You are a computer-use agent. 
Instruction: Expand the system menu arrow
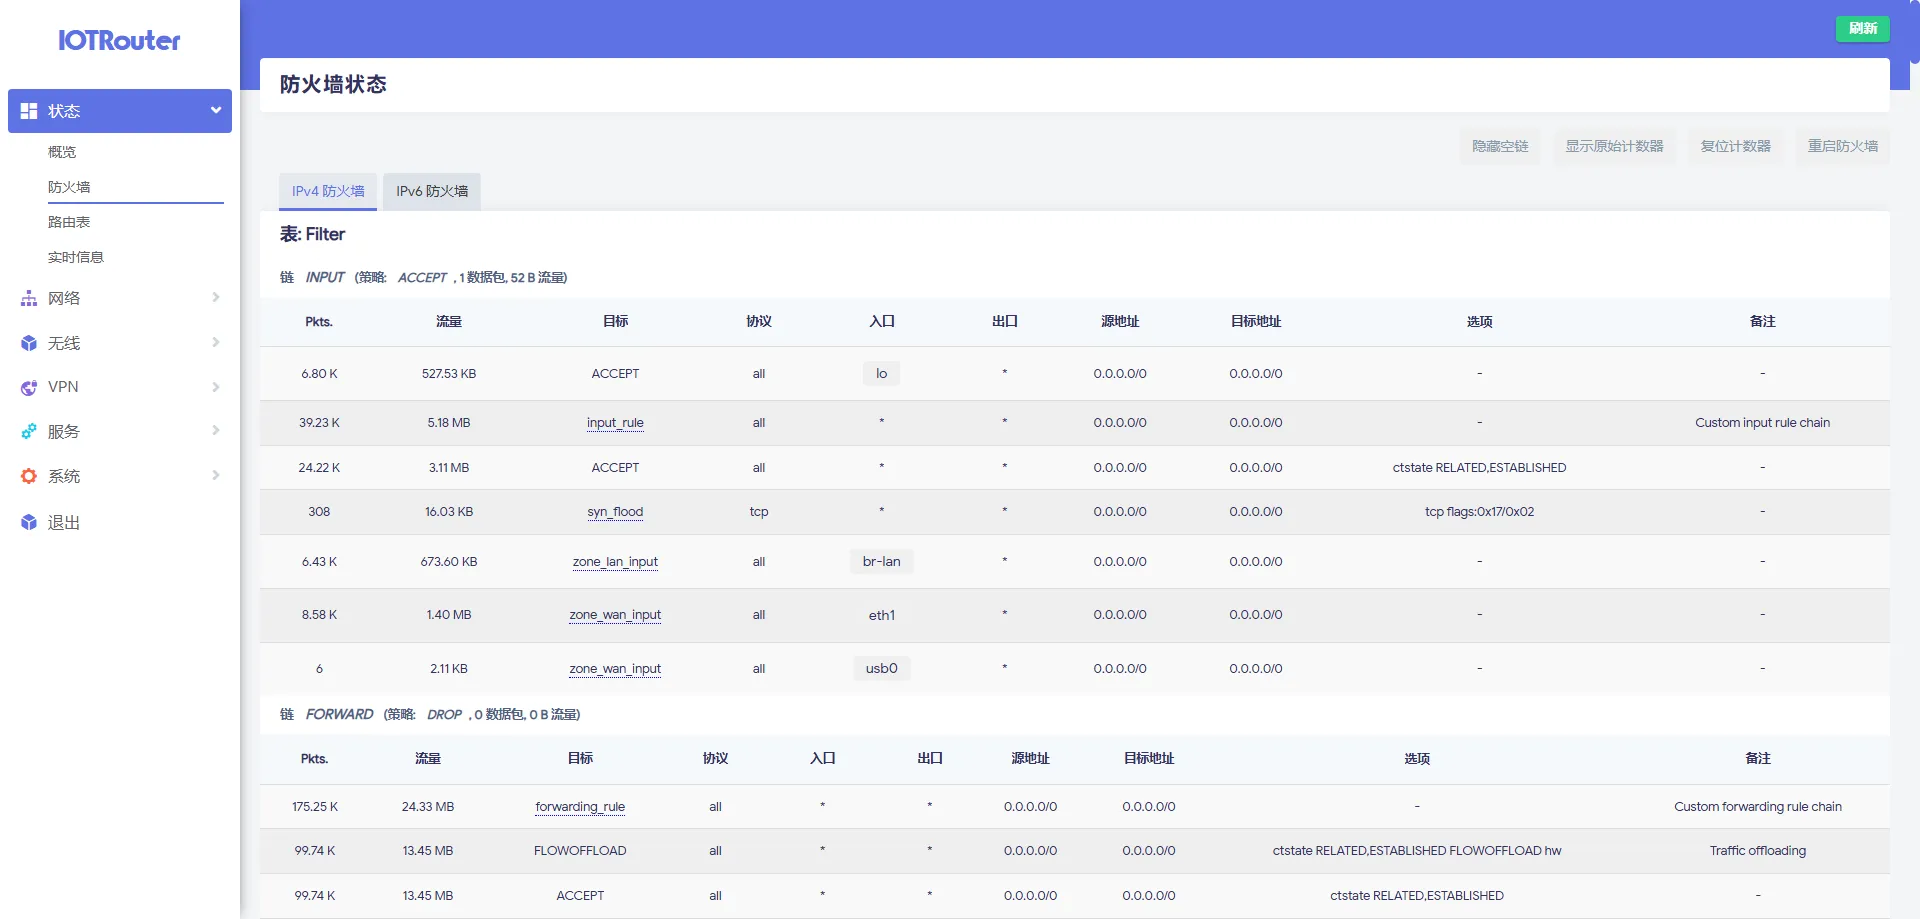215,476
